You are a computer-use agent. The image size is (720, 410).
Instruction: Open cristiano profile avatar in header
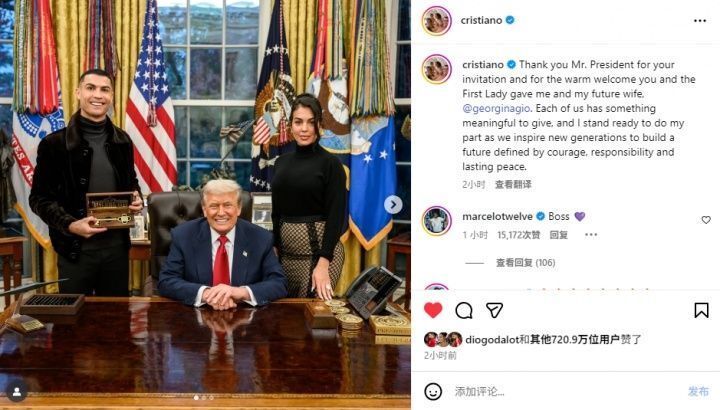click(436, 21)
